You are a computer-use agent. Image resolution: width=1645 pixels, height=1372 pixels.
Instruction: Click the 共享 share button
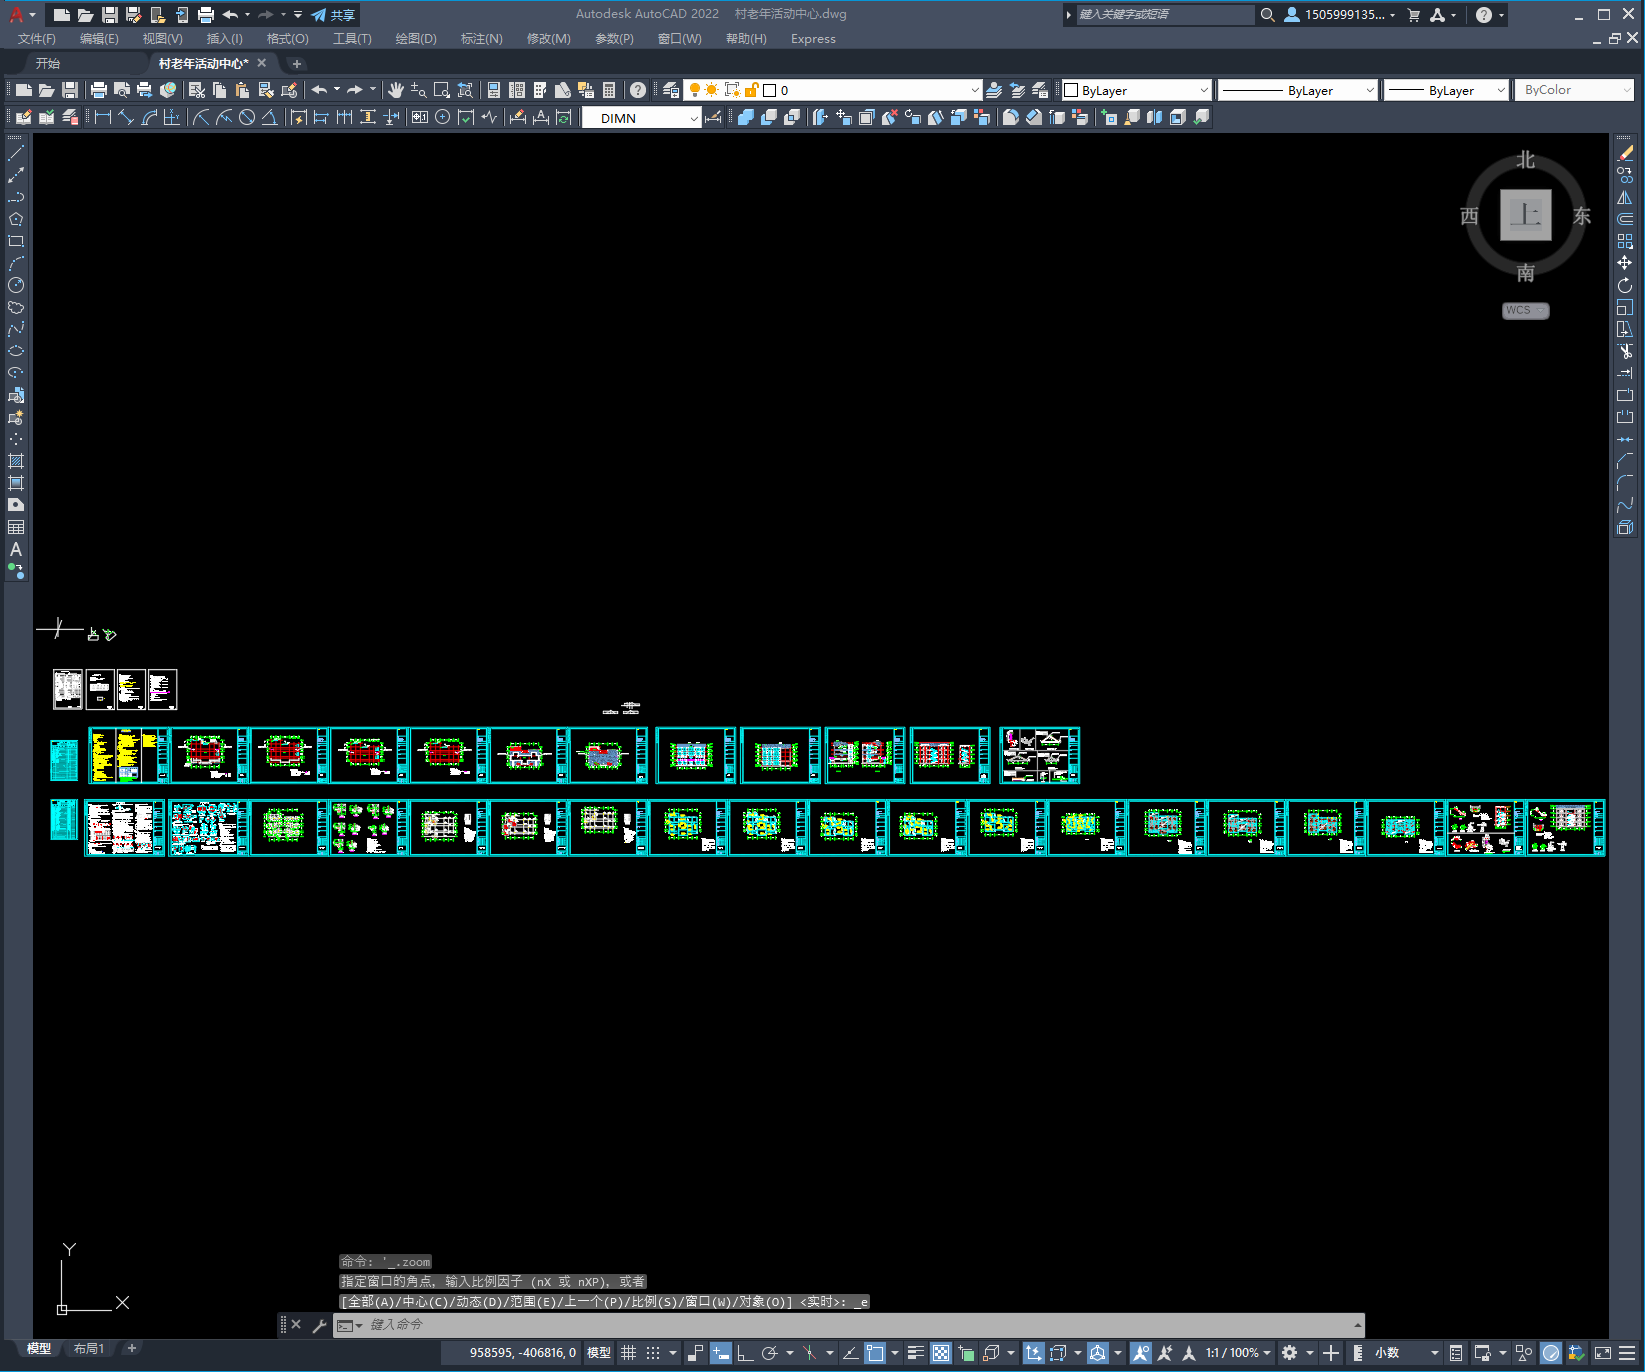pyautogui.click(x=334, y=15)
